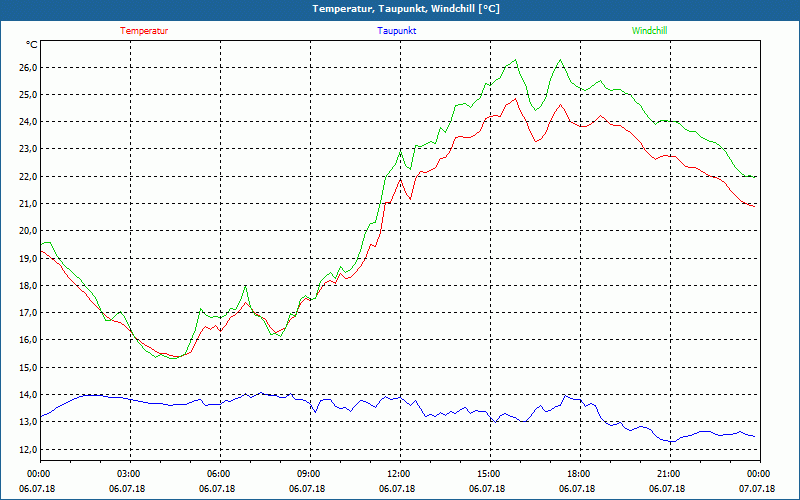
Task: Click the 23,0 y-axis value
Action: pos(28,149)
